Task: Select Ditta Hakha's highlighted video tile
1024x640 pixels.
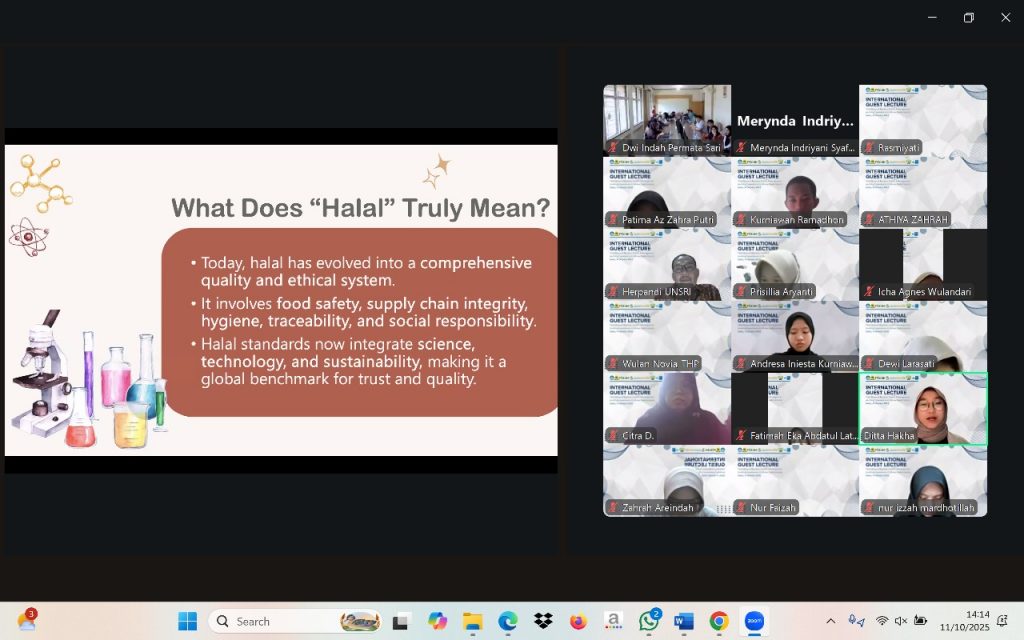Action: [923, 409]
